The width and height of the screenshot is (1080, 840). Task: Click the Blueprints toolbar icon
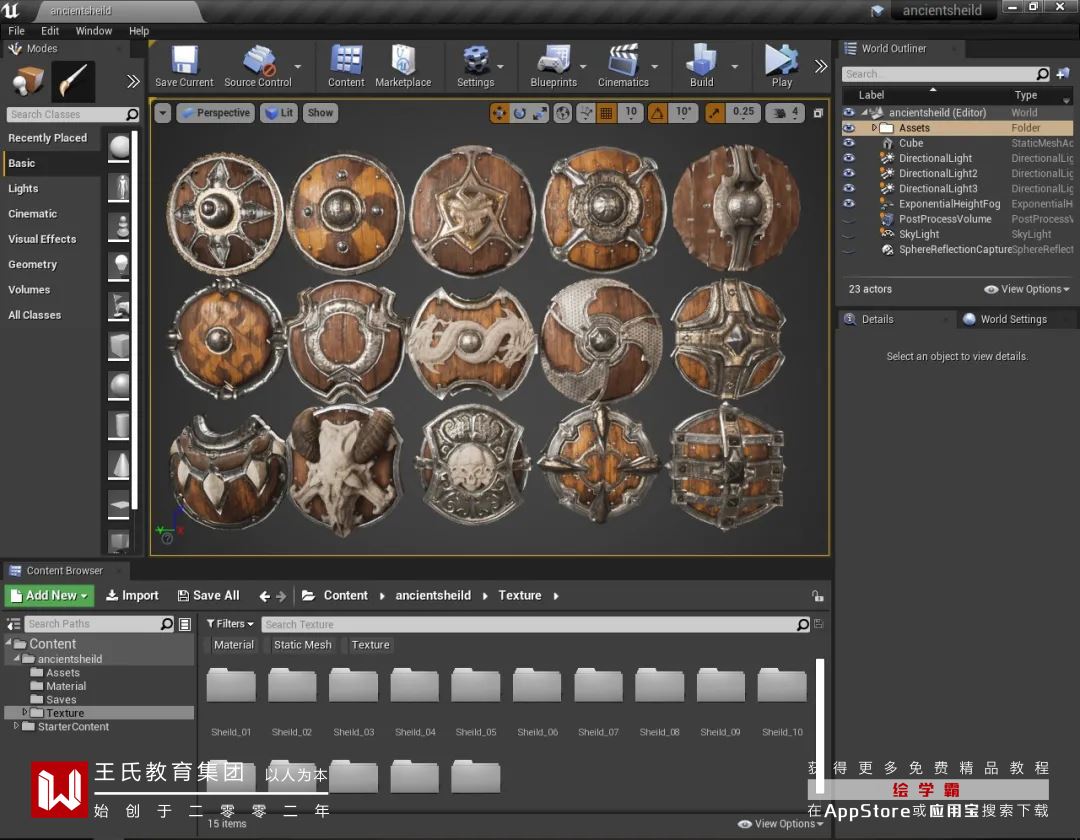(x=553, y=62)
